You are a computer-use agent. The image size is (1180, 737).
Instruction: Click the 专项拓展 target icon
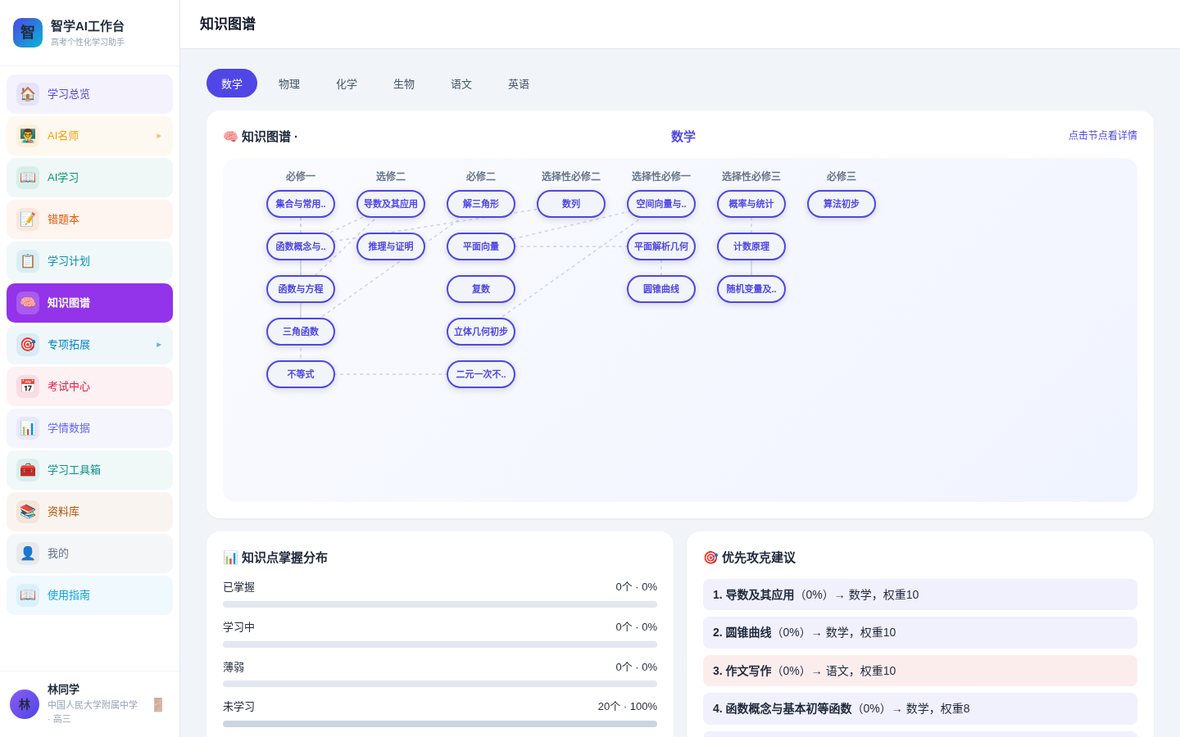click(x=28, y=344)
